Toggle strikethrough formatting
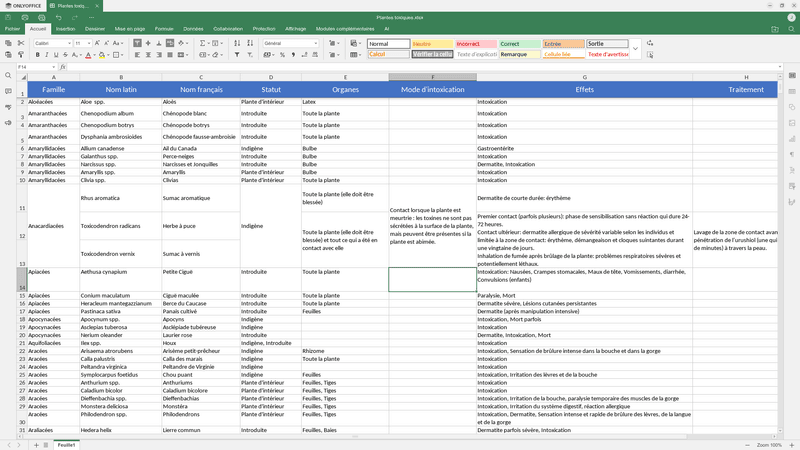 (65, 55)
